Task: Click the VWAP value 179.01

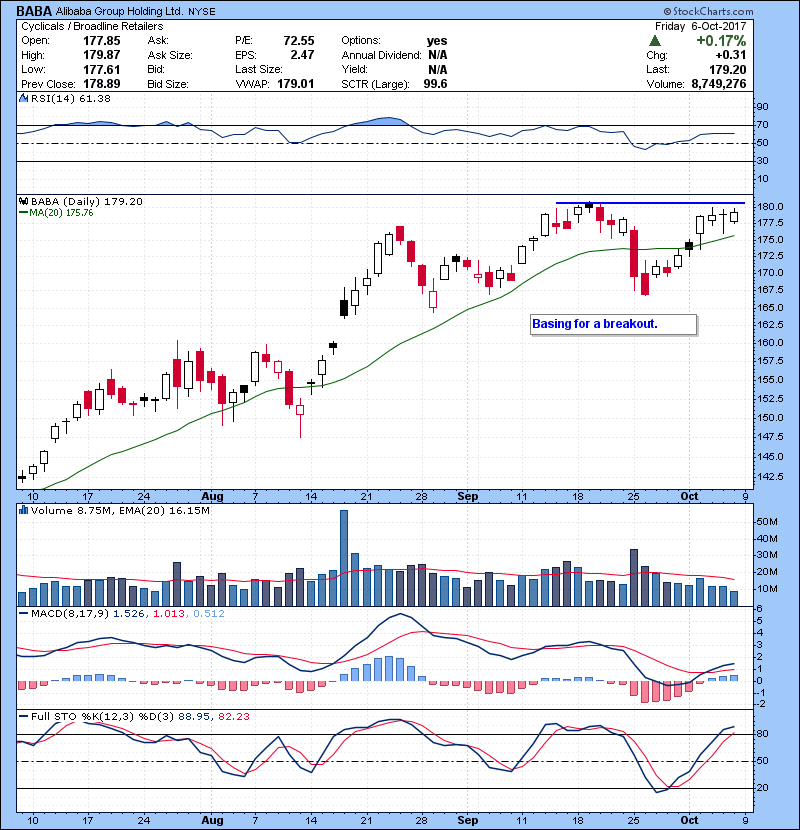Action: [x=295, y=84]
